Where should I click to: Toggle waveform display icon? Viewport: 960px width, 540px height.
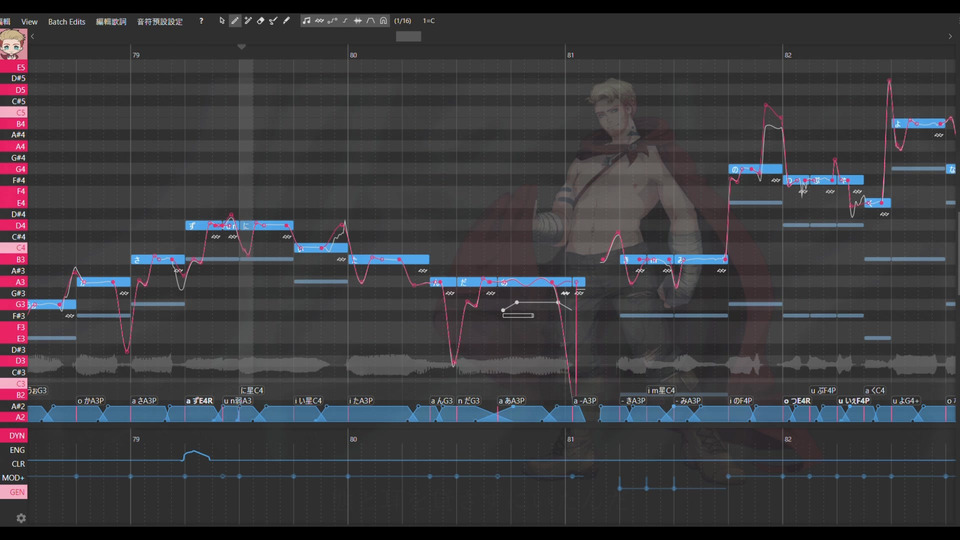pyautogui.click(x=358, y=21)
